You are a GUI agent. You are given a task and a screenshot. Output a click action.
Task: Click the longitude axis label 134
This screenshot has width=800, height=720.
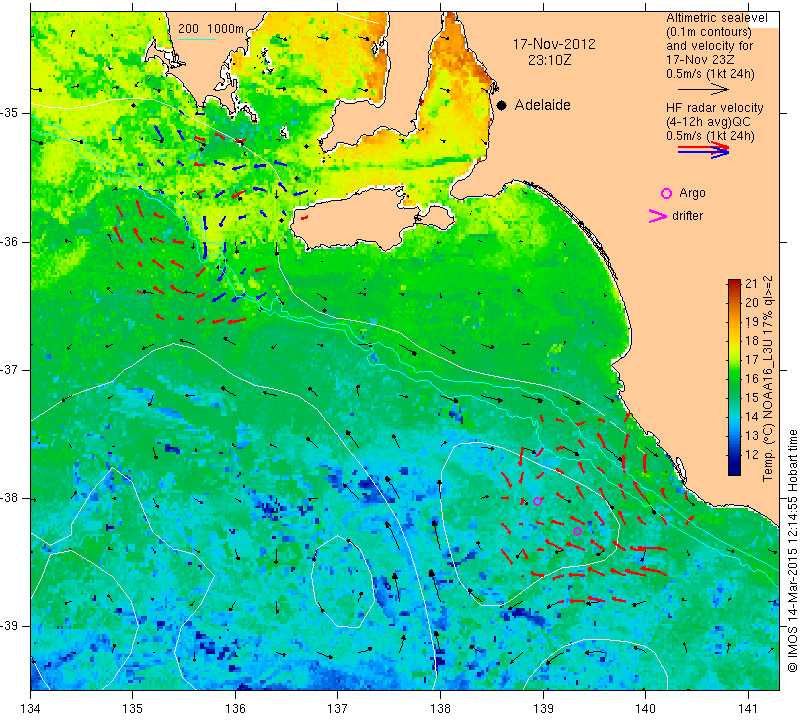click(x=31, y=708)
